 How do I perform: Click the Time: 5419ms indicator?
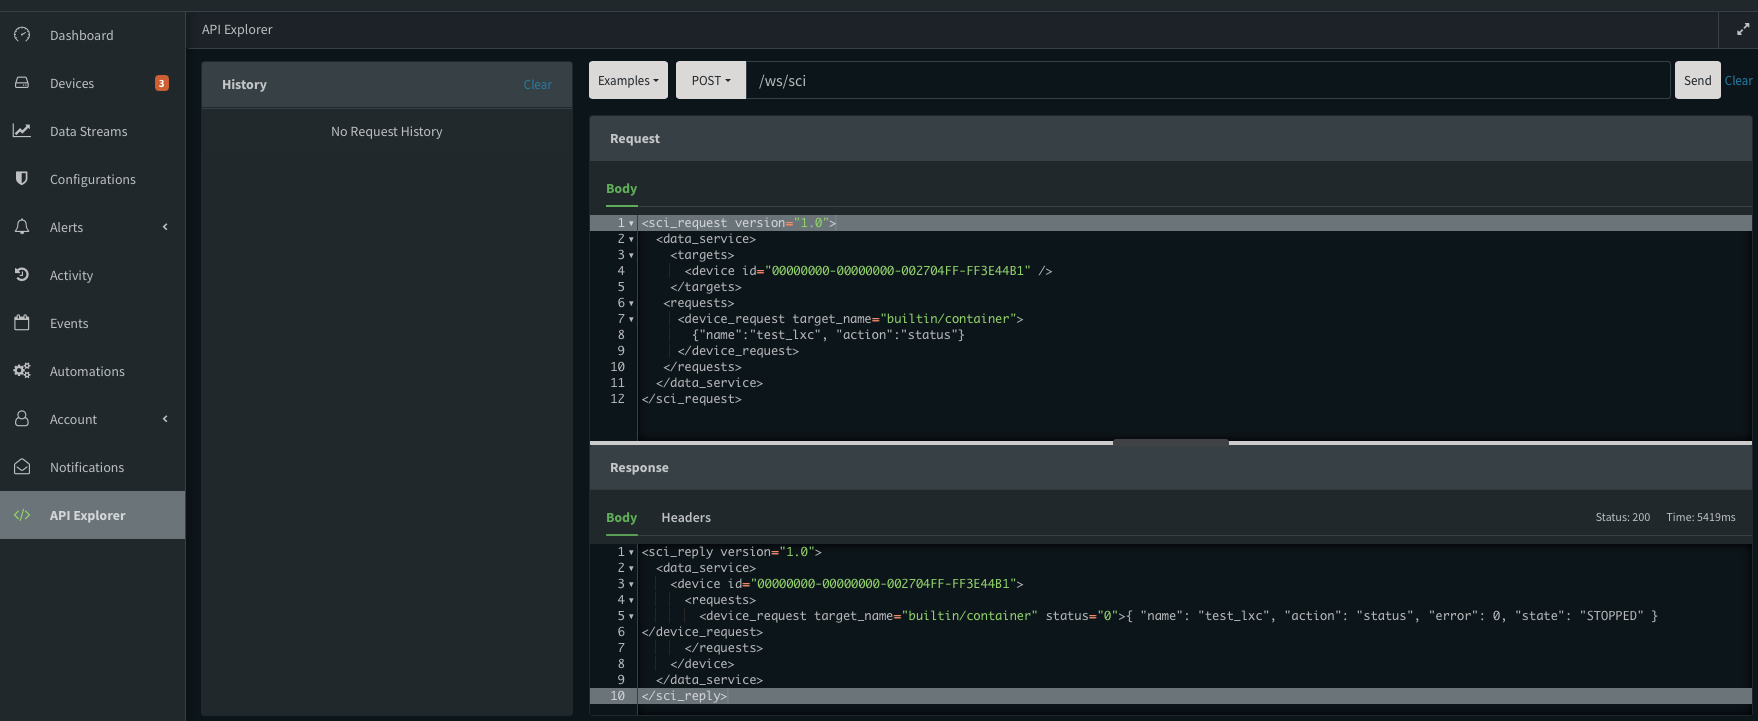[1700, 517]
